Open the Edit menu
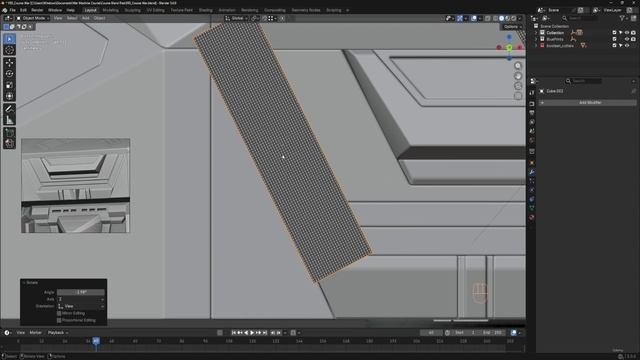Viewport: 640px width, 360px height. point(23,10)
